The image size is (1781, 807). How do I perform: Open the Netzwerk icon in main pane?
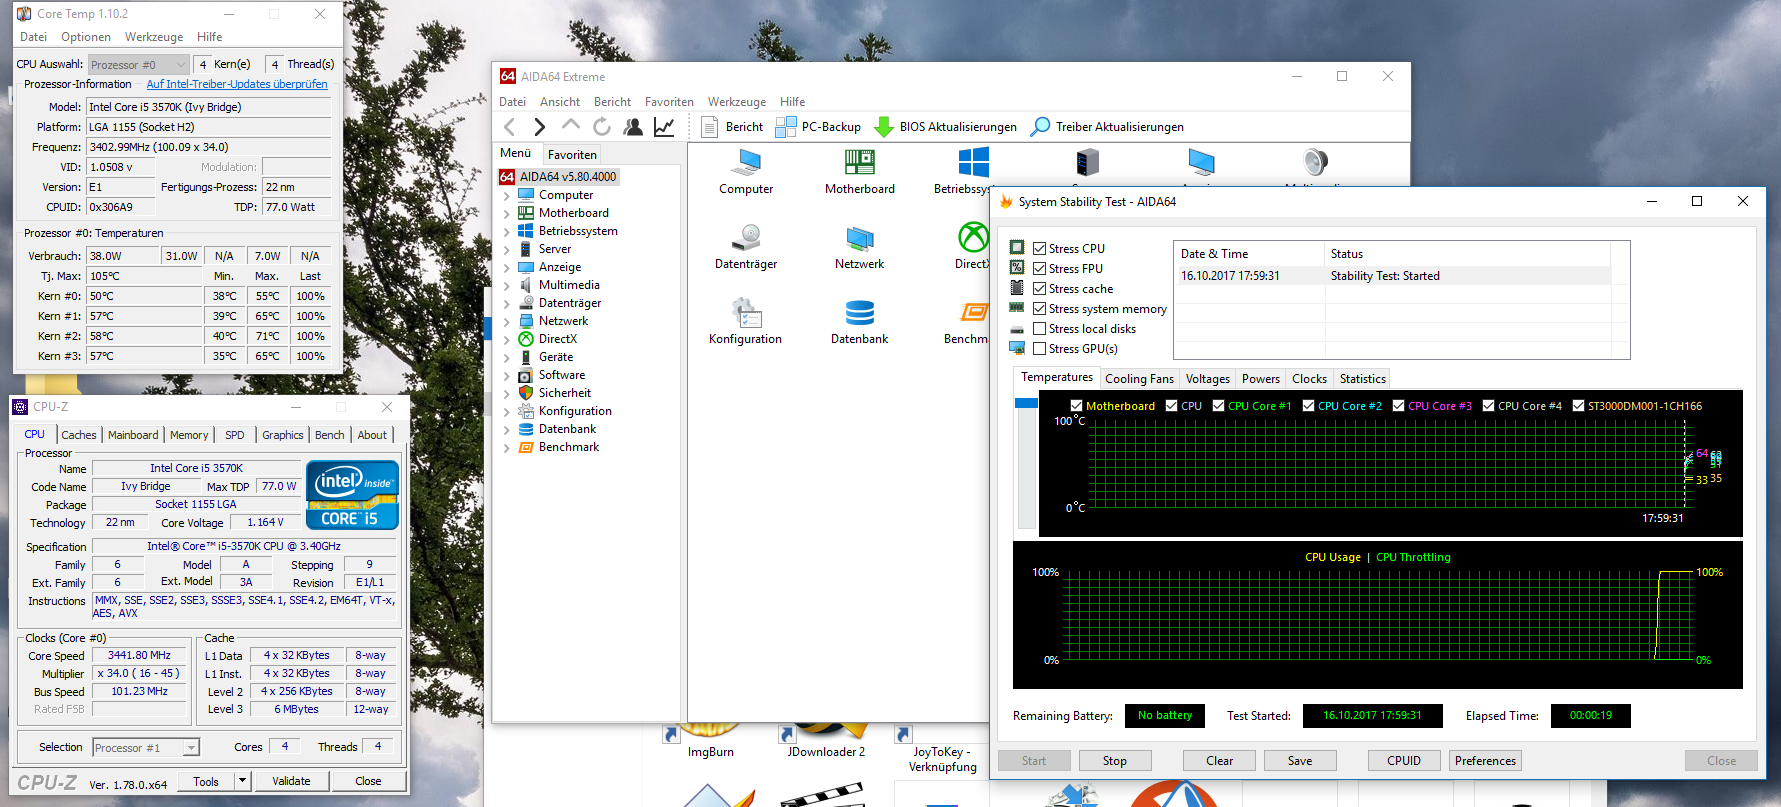coord(860,247)
